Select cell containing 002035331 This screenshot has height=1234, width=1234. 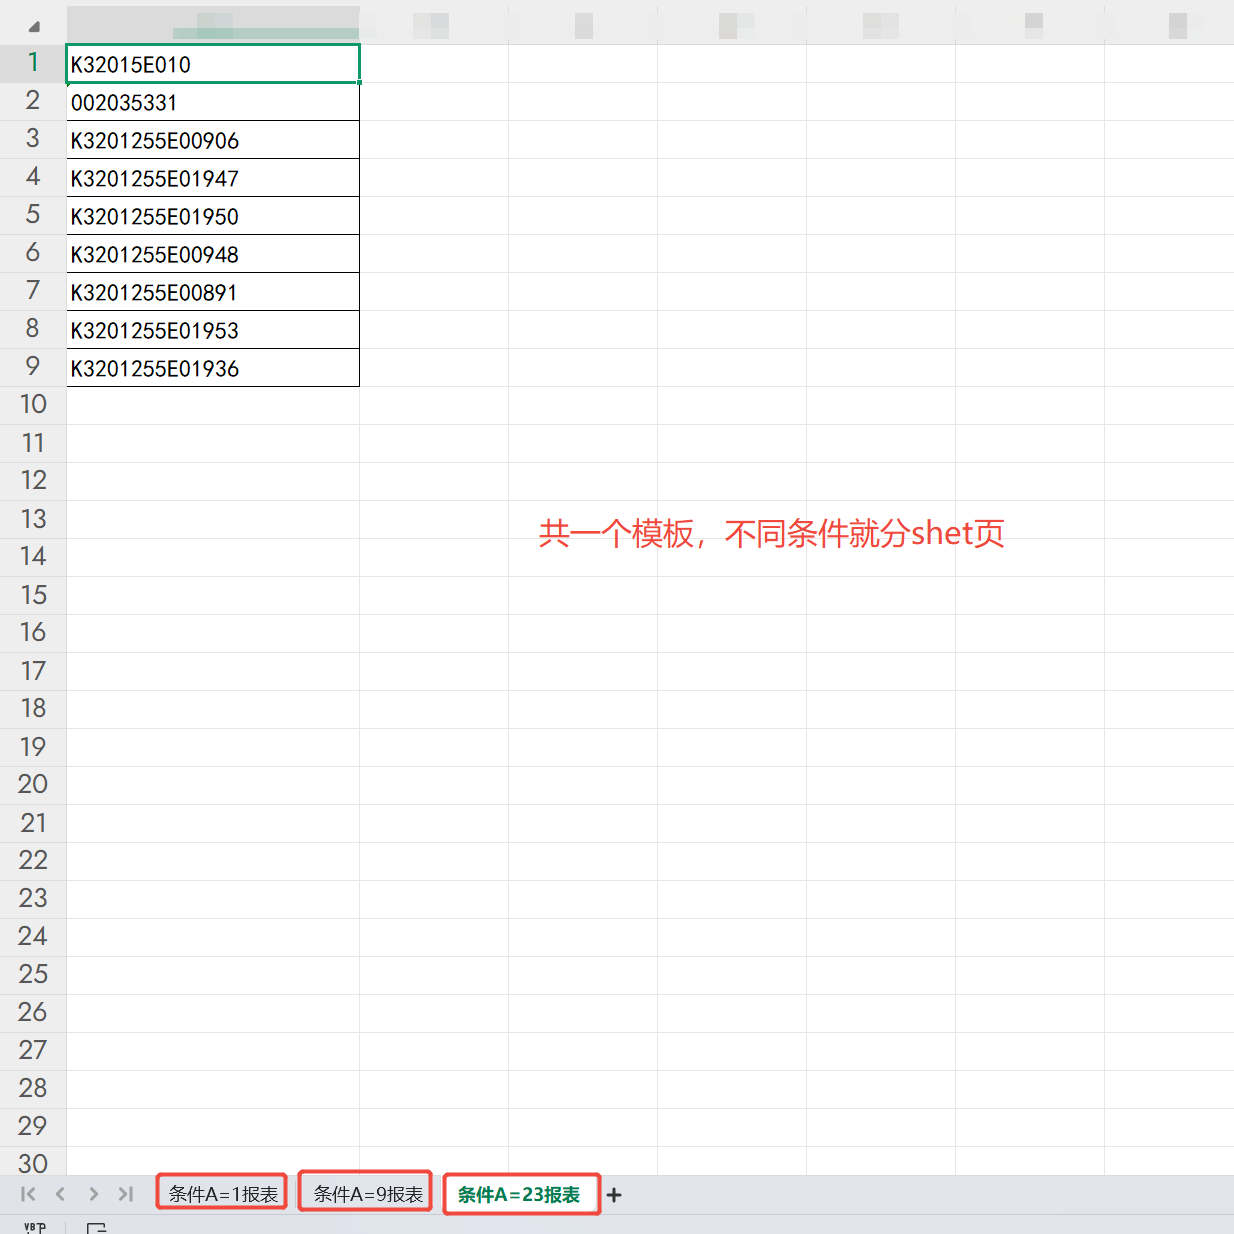[213, 102]
